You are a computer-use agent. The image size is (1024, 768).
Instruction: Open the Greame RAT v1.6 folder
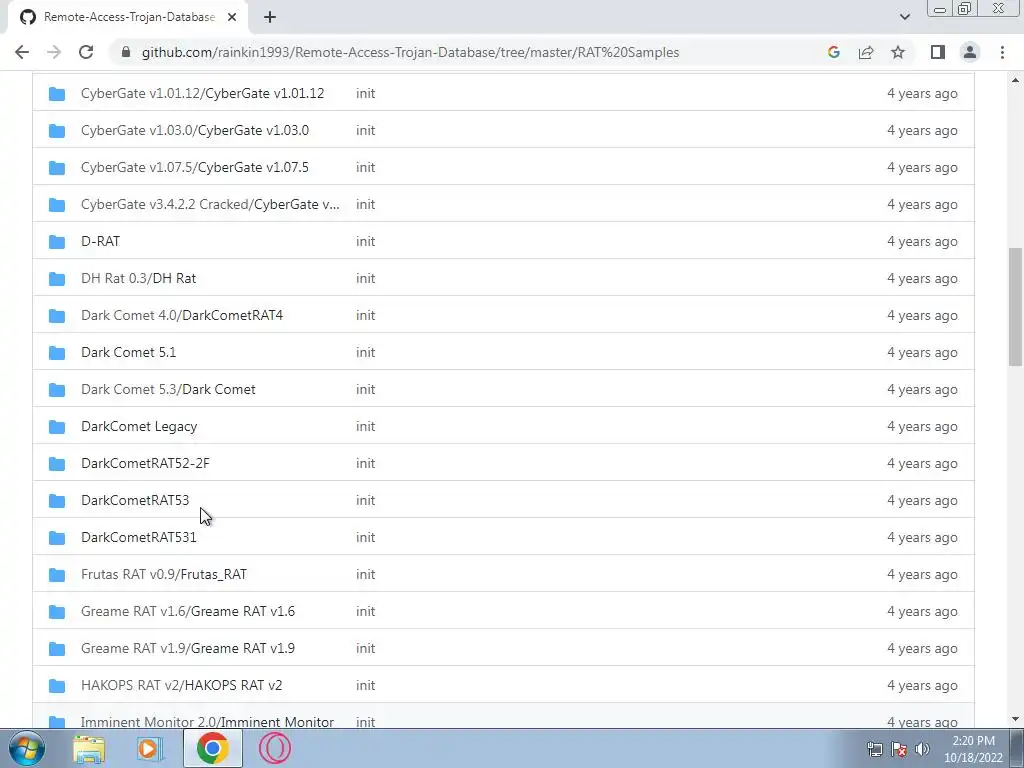pos(187,611)
